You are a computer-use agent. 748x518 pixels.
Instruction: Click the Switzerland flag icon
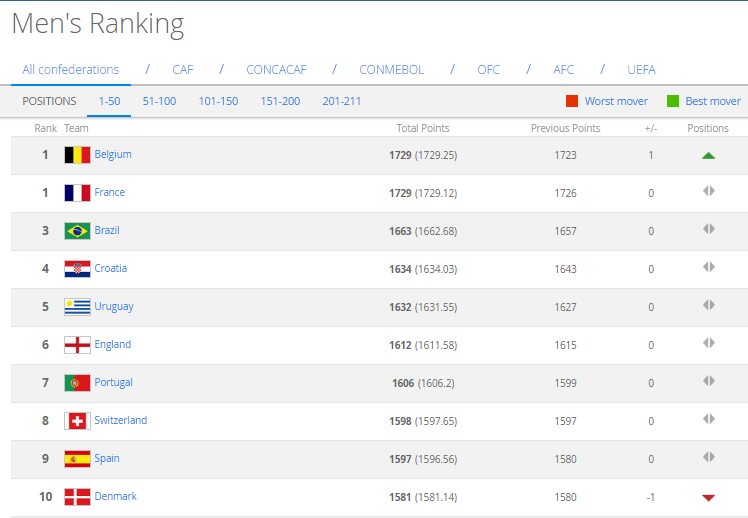[77, 421]
